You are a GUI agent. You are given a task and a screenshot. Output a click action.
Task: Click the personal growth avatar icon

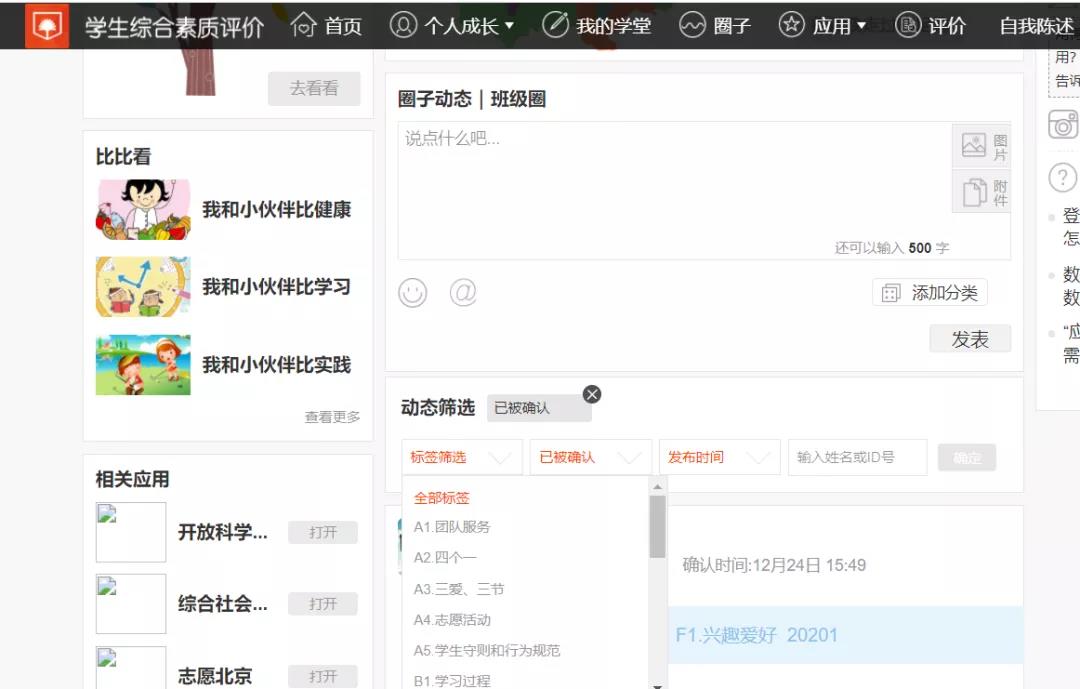[403, 25]
